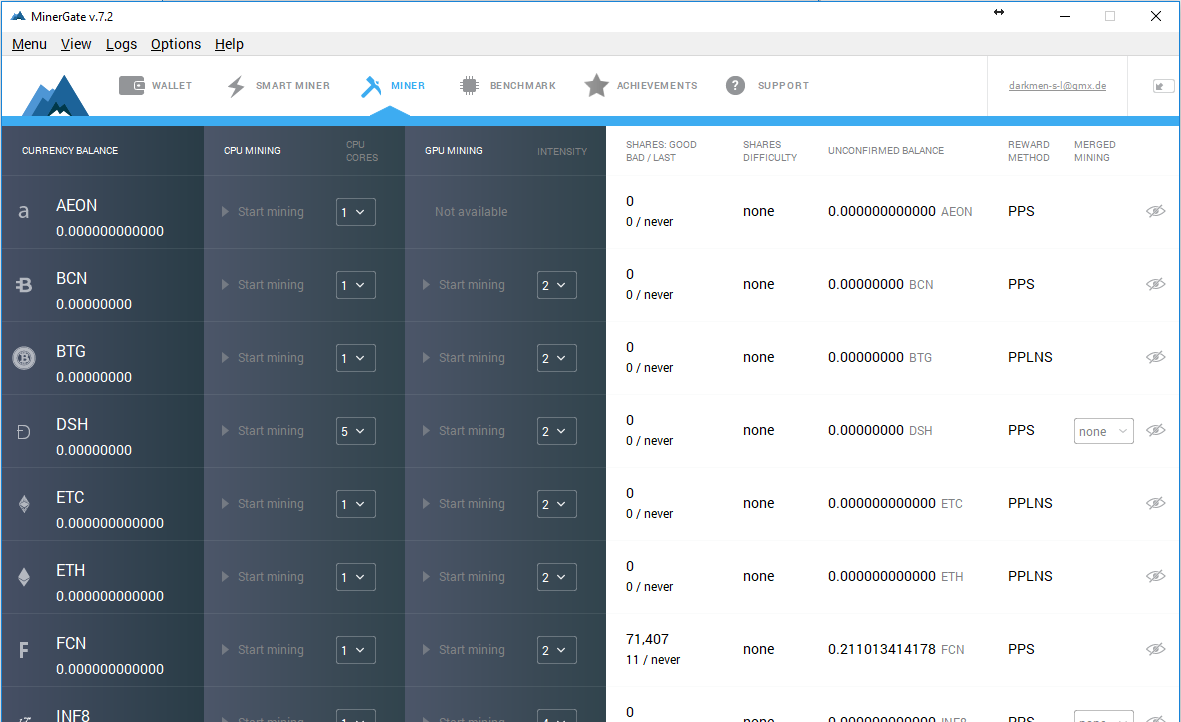The image size is (1181, 722).
Task: Open BCN CPU cores dropdown
Action: 356,285
